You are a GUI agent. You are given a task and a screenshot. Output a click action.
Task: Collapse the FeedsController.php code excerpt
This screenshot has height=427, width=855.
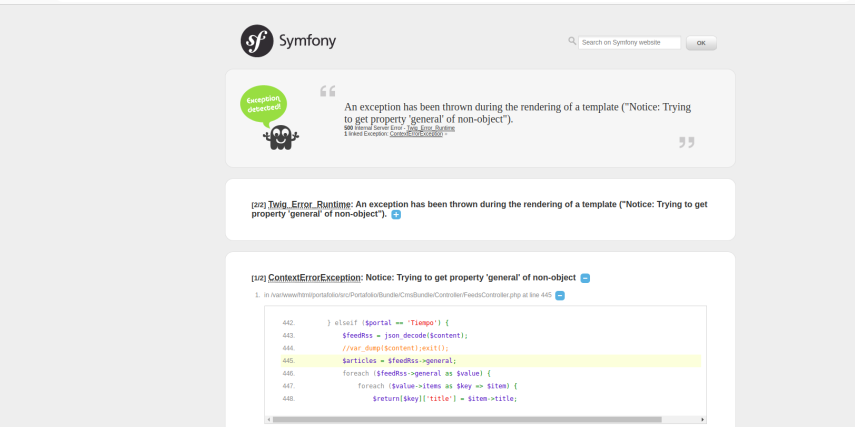pyautogui.click(x=560, y=295)
